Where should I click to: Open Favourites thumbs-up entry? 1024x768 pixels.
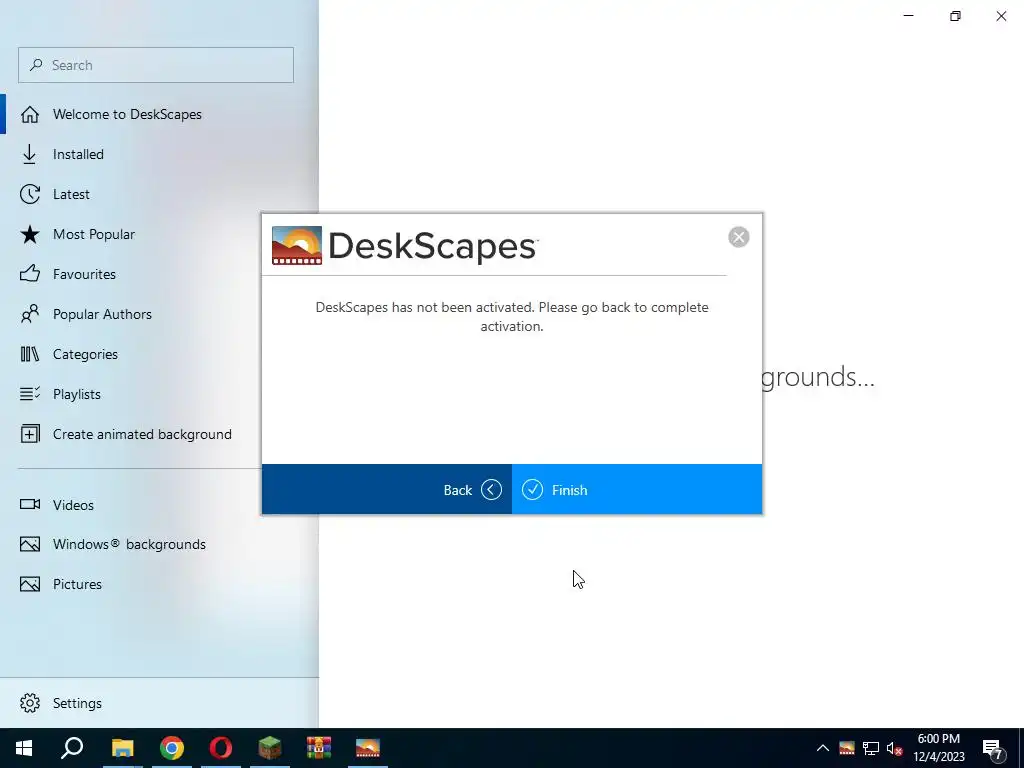tap(84, 274)
